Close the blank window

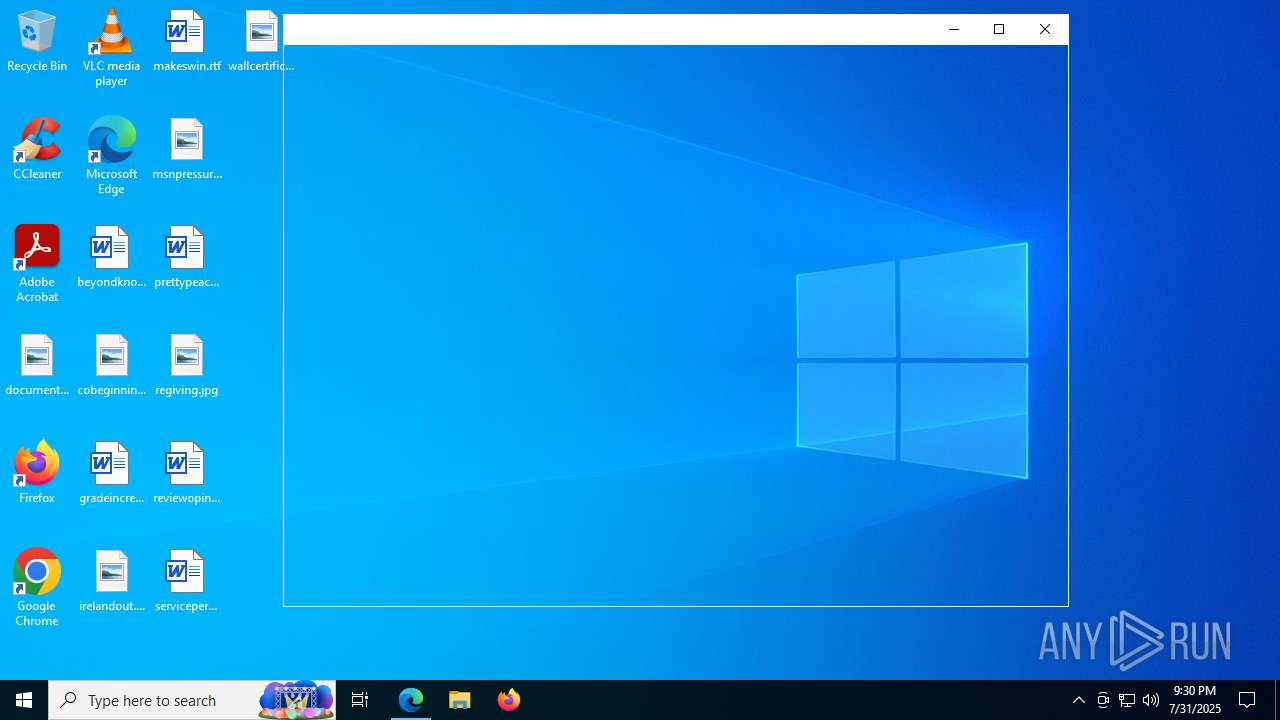[x=1045, y=30]
